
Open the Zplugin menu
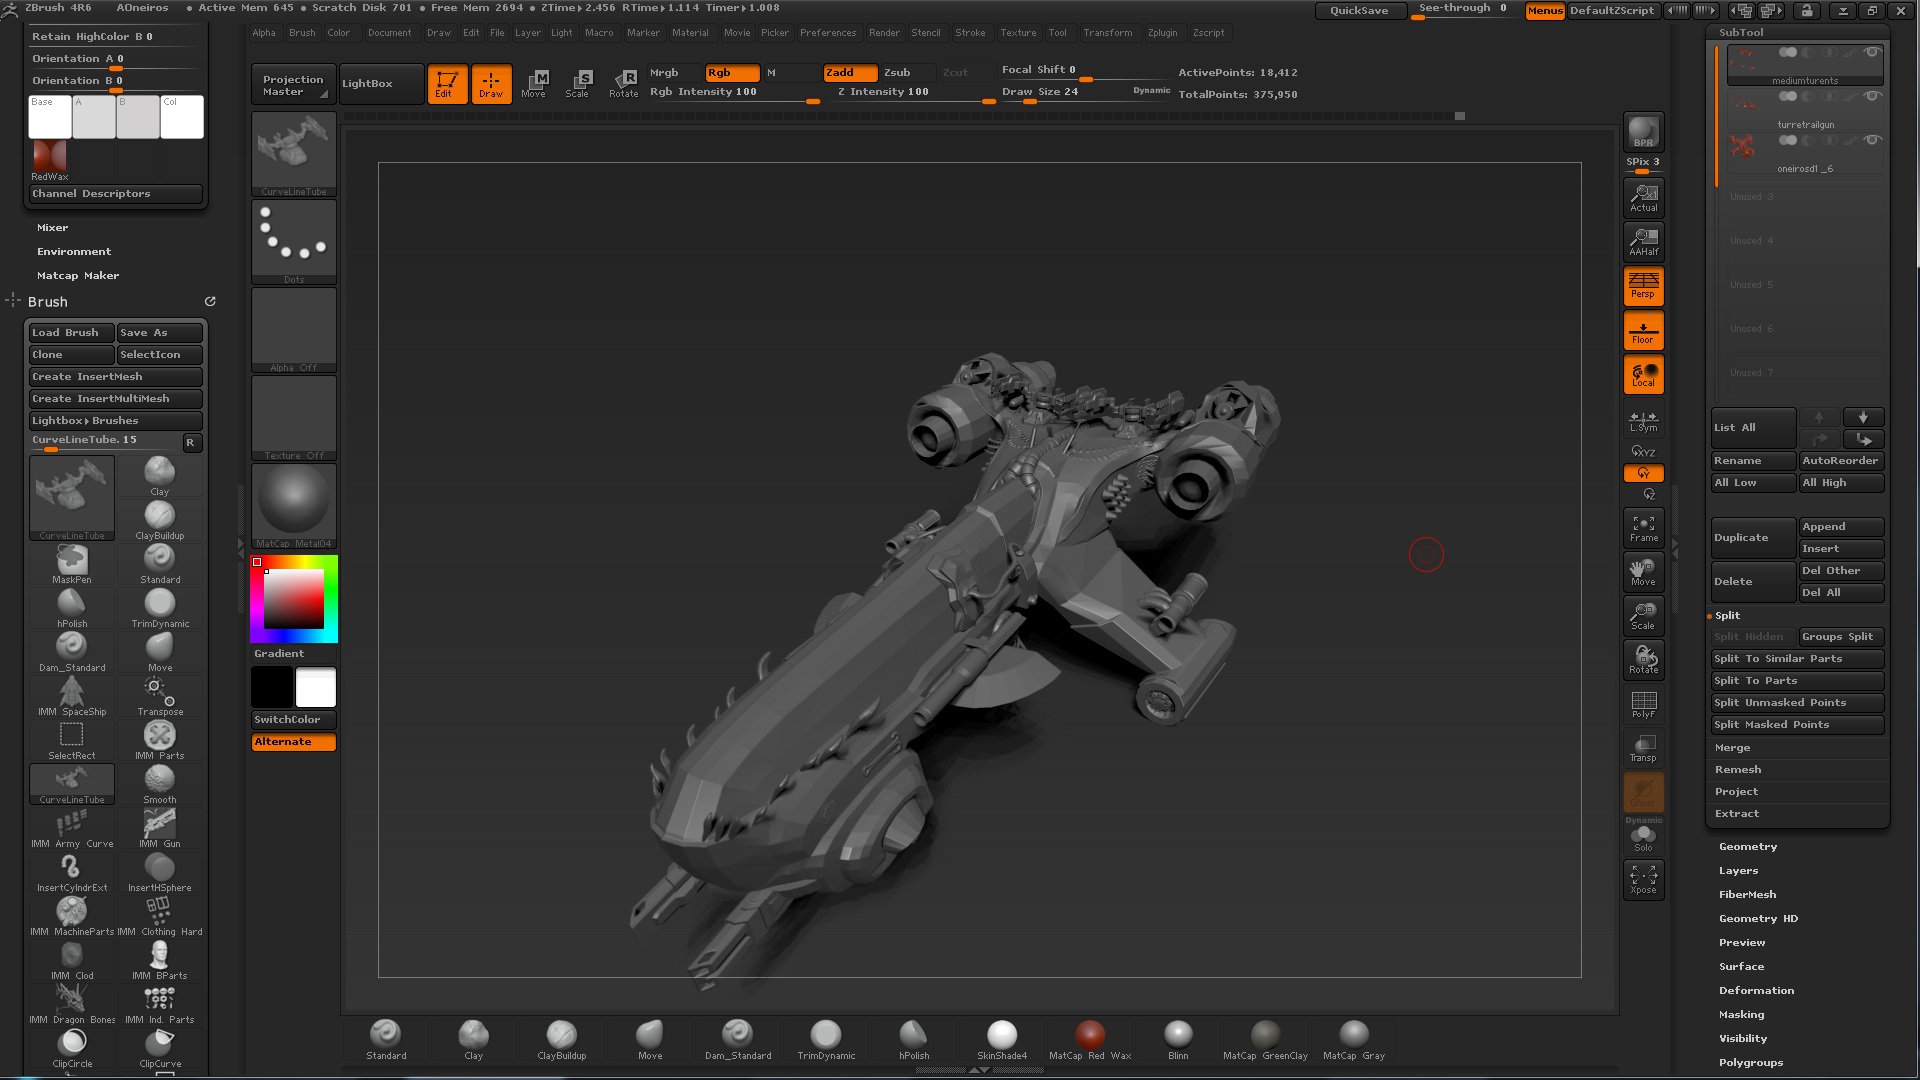tap(1162, 33)
